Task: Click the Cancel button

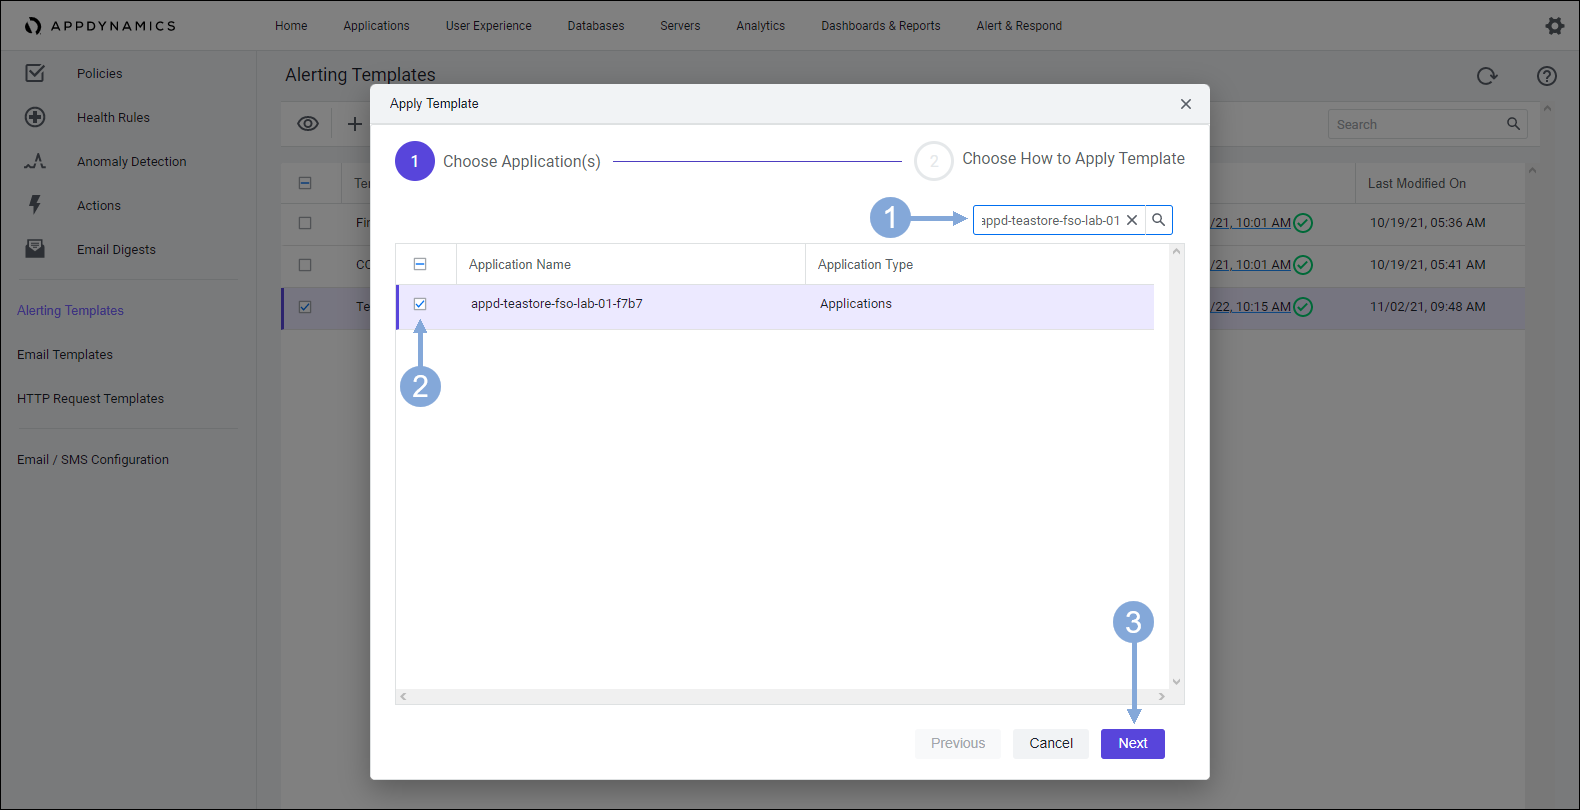Action: (x=1051, y=743)
